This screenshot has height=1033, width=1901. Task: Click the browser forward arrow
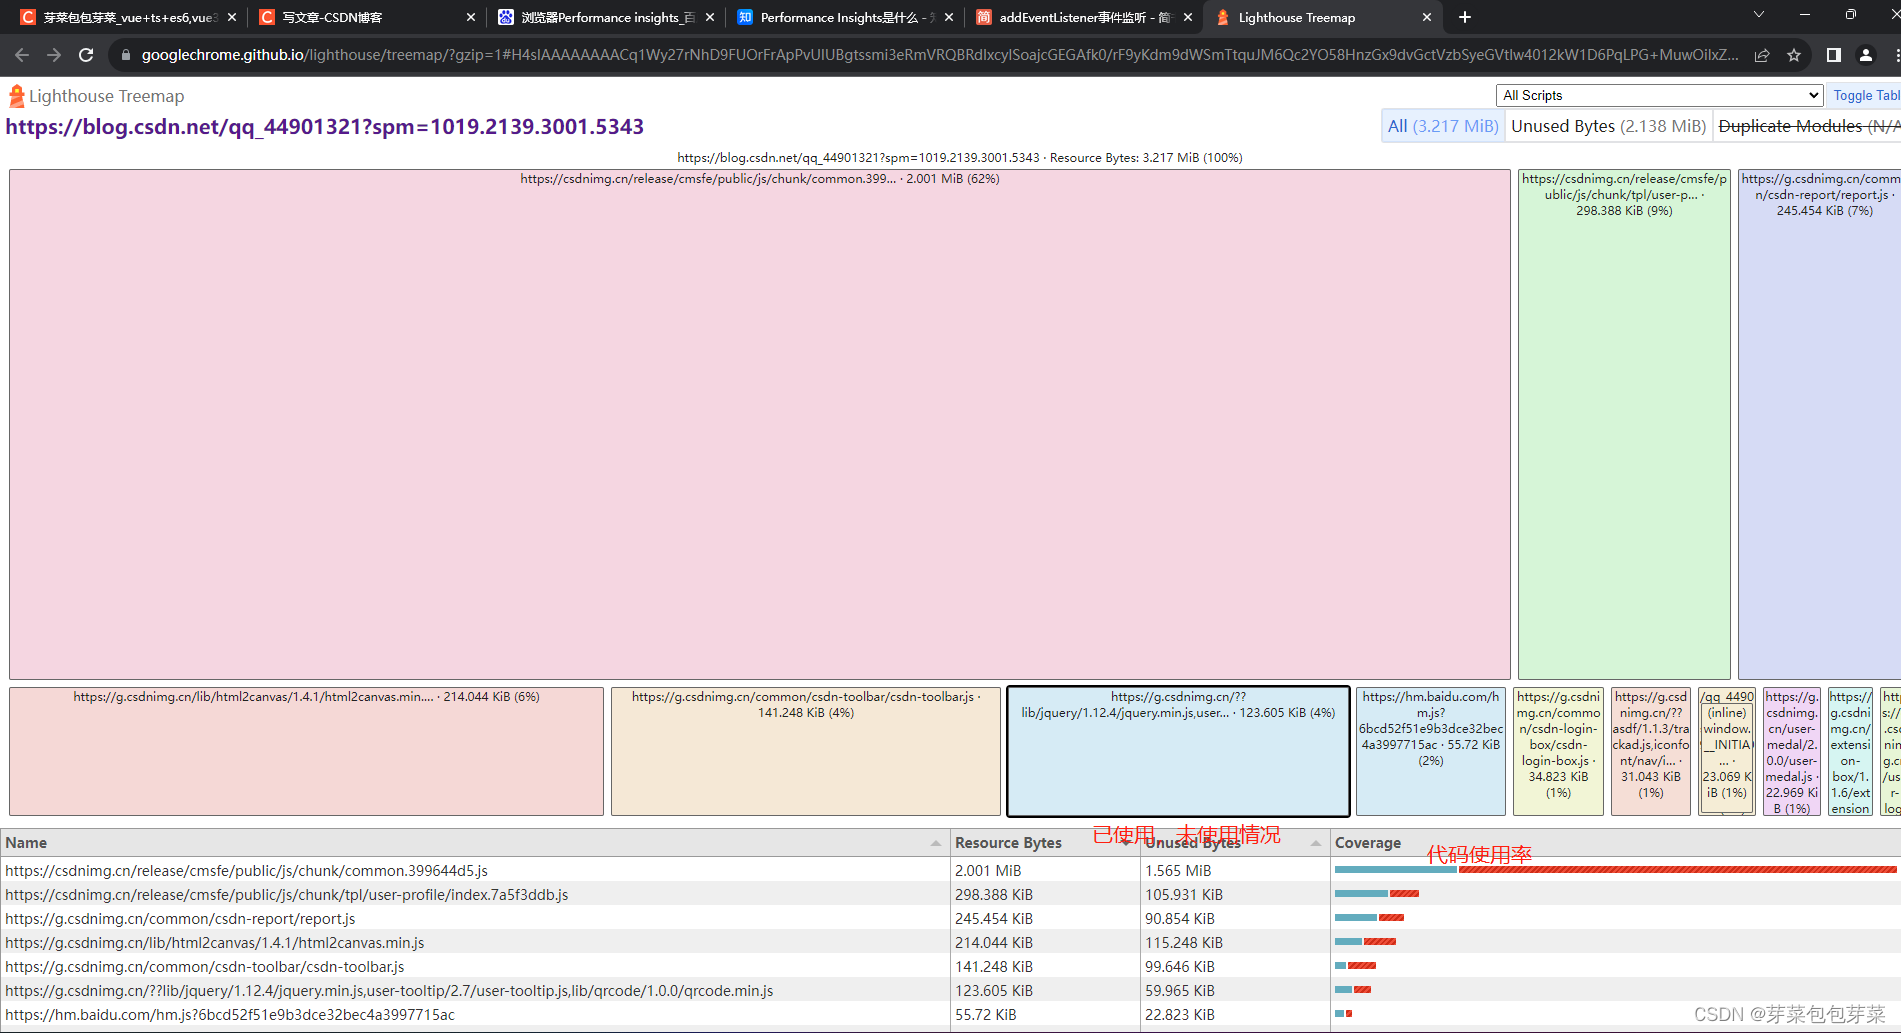[54, 55]
